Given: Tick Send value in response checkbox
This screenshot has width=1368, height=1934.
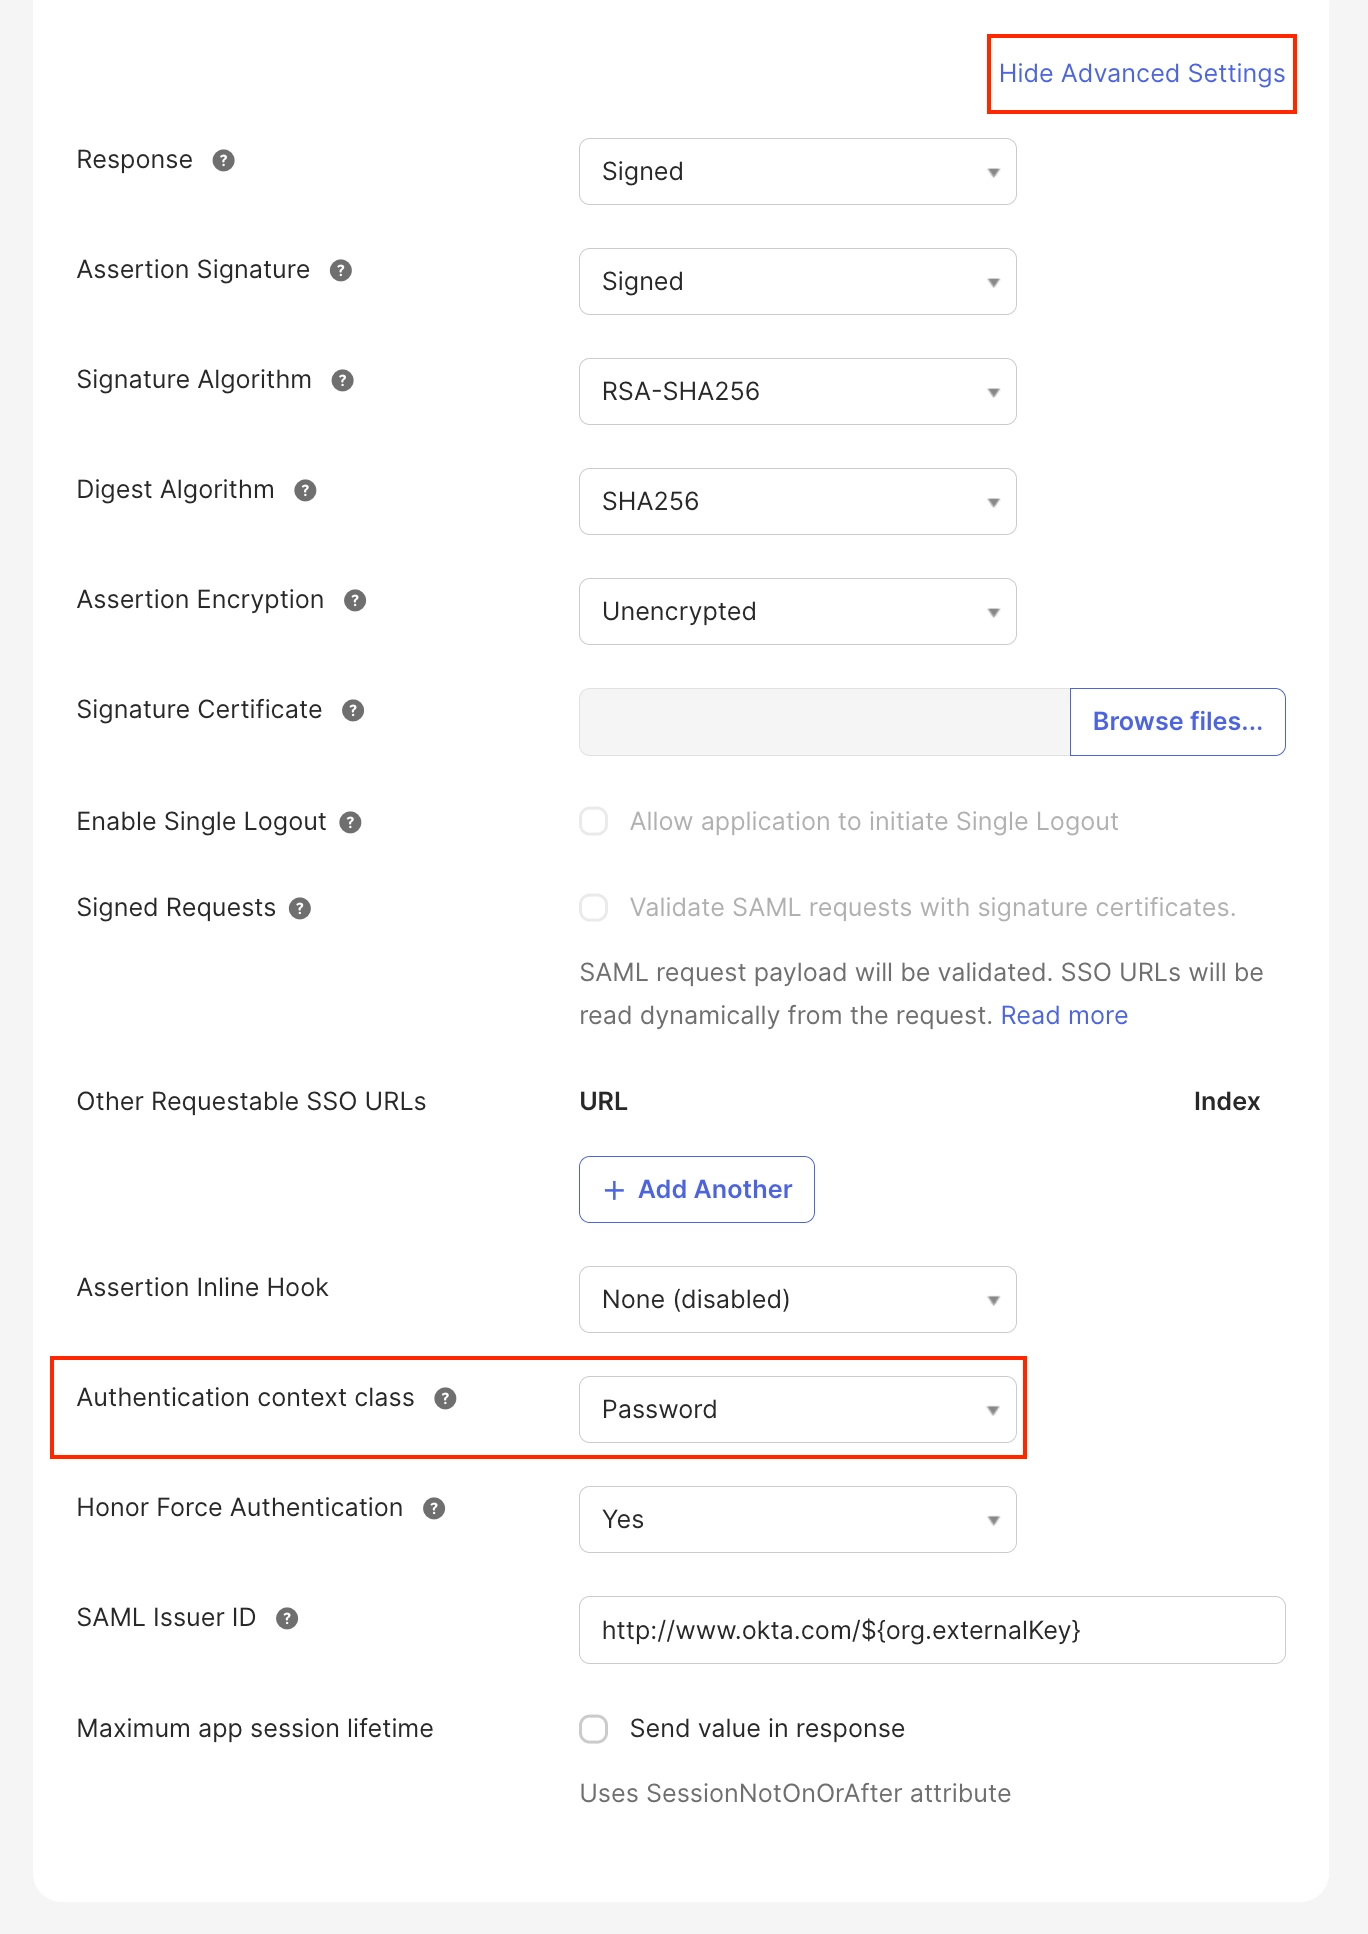Looking at the screenshot, I should pyautogui.click(x=594, y=1729).
